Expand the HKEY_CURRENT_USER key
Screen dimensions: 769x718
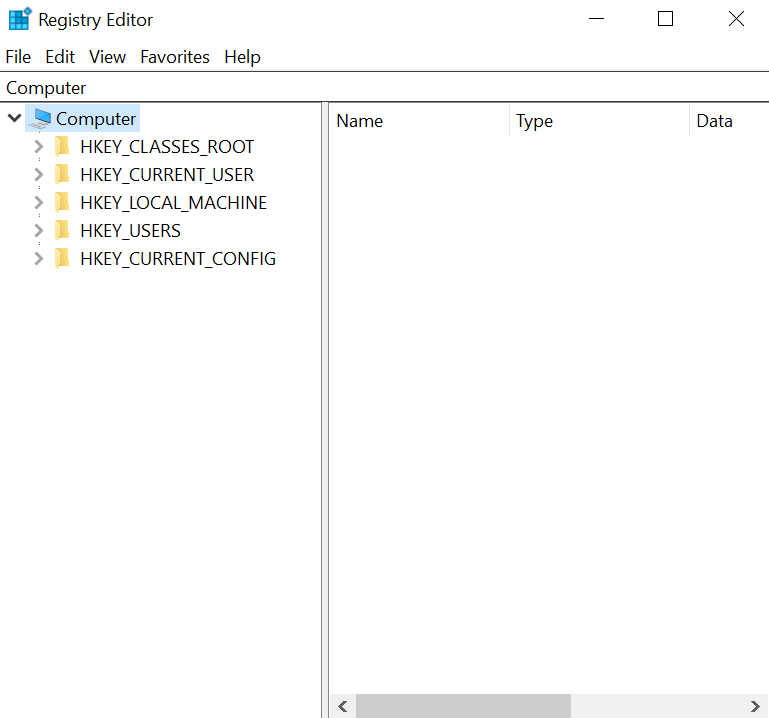pyautogui.click(x=39, y=174)
